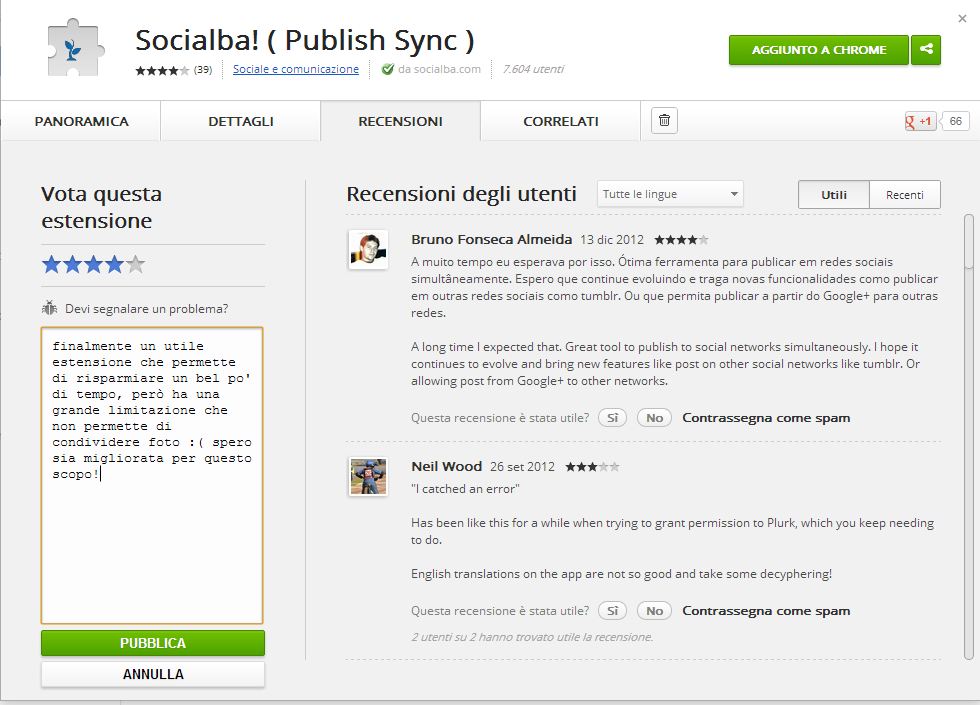The image size is (980, 705).
Task: Cancel the review with Annulla
Action: coord(153,674)
